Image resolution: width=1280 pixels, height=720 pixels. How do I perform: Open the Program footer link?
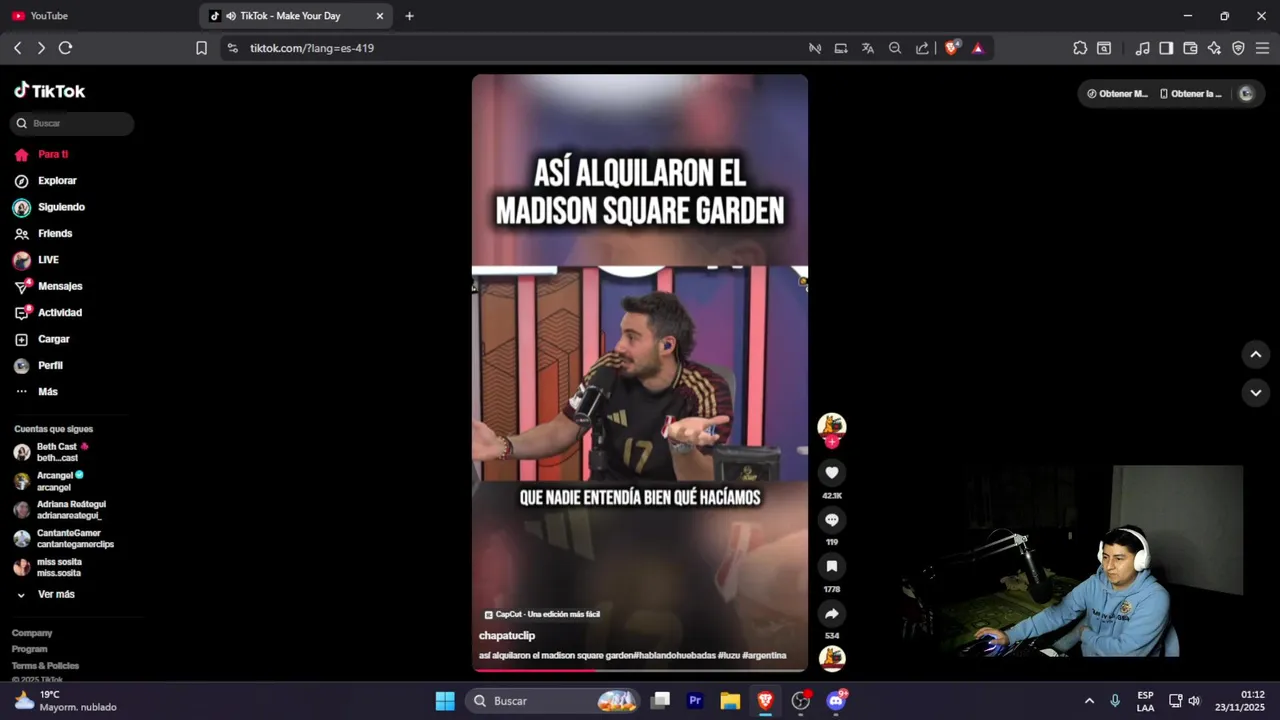pyautogui.click(x=30, y=649)
